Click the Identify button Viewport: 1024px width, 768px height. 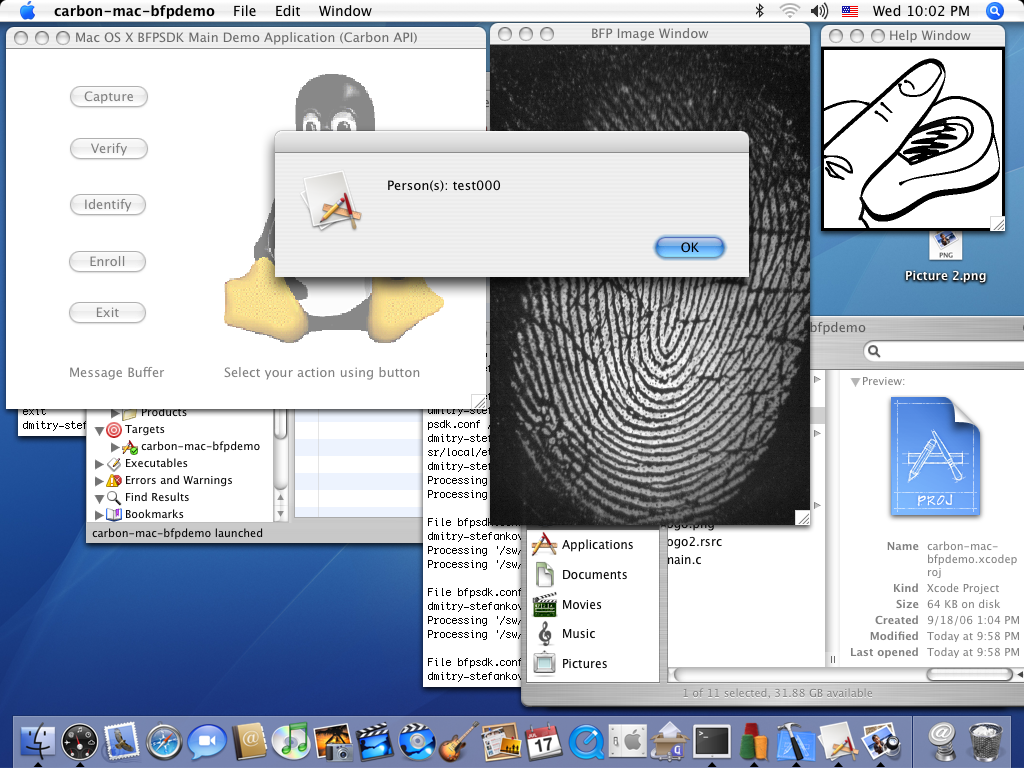coord(108,205)
